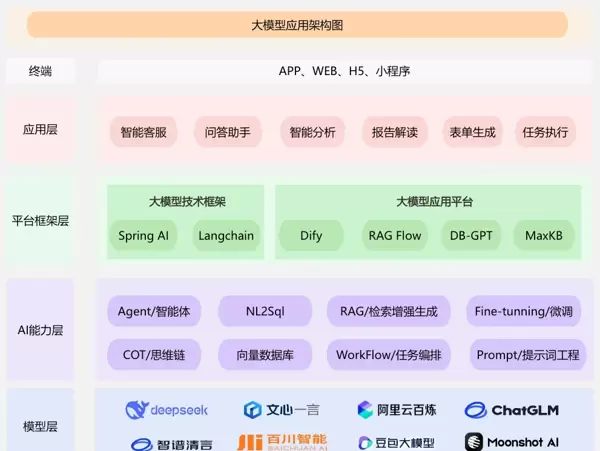The width and height of the screenshot is (600, 451).
Task: Click the 向量数据库 capability box
Action: [x=265, y=354]
